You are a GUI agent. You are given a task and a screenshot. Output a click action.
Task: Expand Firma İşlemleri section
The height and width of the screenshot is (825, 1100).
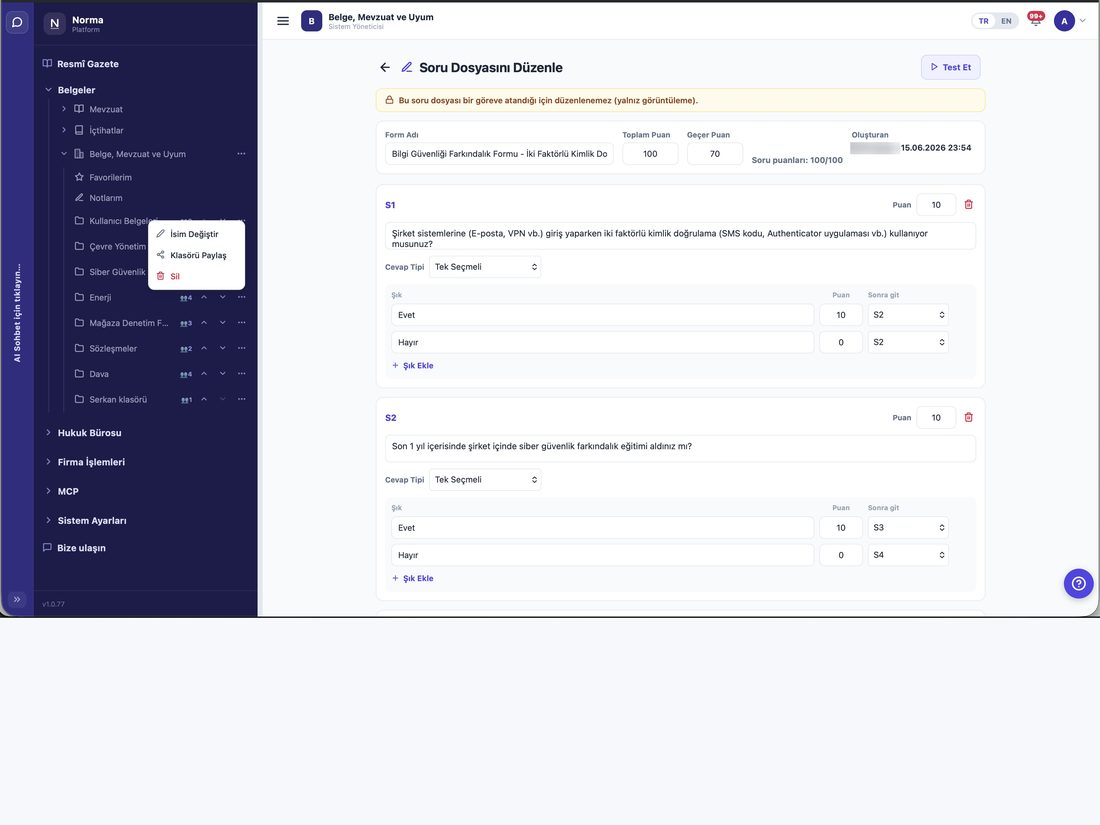48,462
